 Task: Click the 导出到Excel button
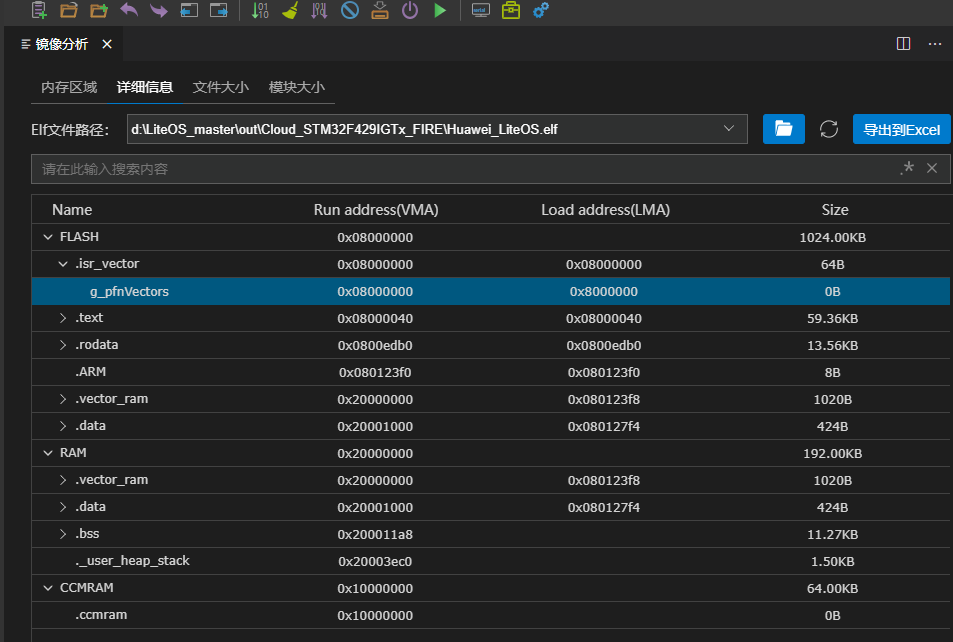[901, 129]
